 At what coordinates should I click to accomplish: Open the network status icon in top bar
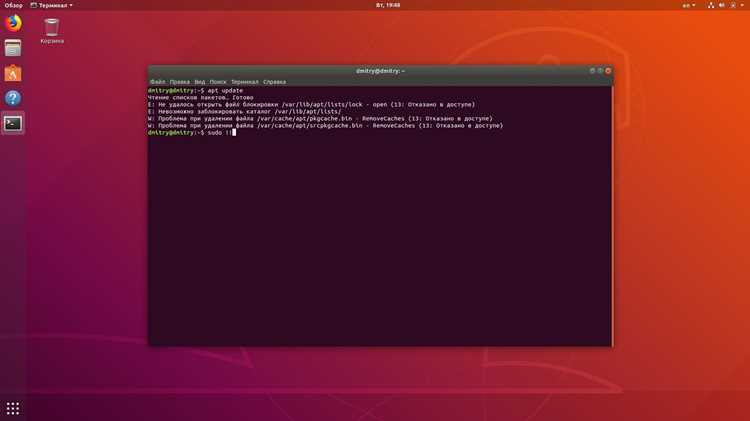pos(711,5)
